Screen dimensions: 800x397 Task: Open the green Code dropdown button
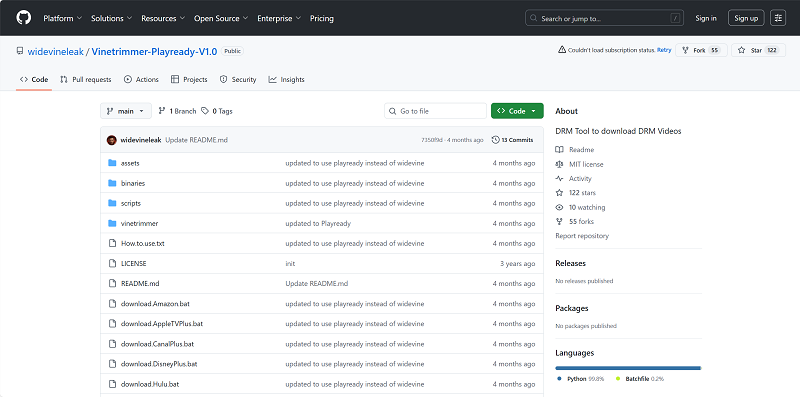point(517,111)
